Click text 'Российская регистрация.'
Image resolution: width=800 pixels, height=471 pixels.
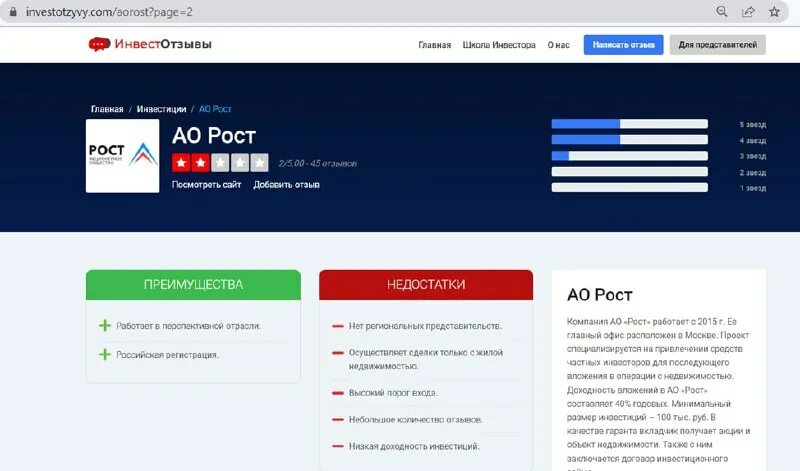(167, 355)
